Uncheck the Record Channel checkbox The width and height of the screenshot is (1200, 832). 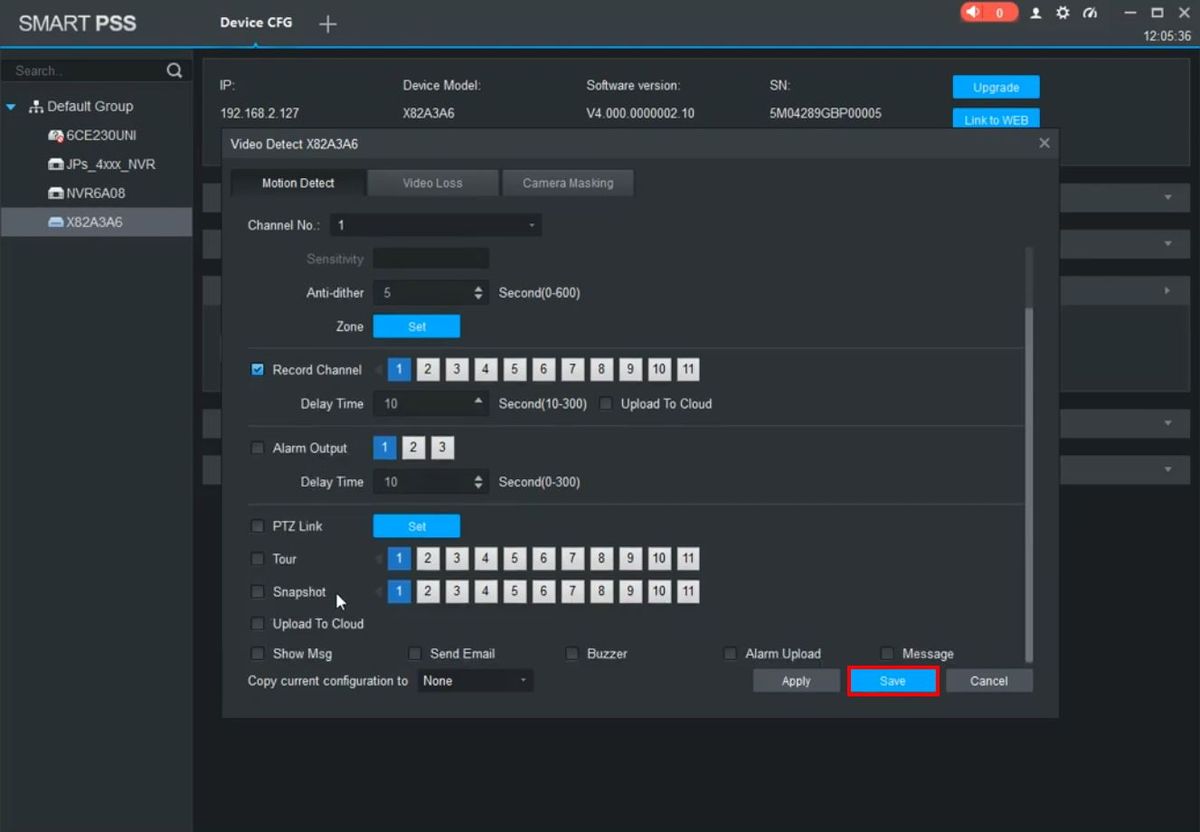[258, 370]
